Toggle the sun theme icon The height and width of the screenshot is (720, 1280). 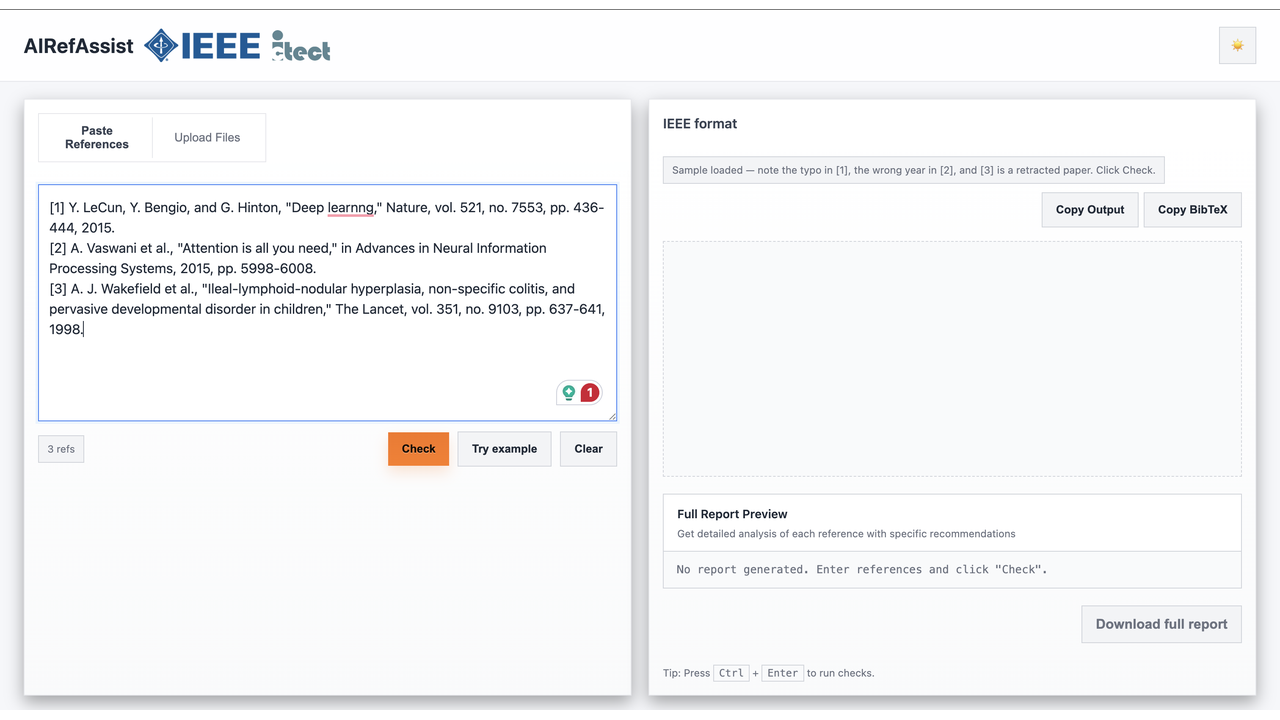[1237, 46]
